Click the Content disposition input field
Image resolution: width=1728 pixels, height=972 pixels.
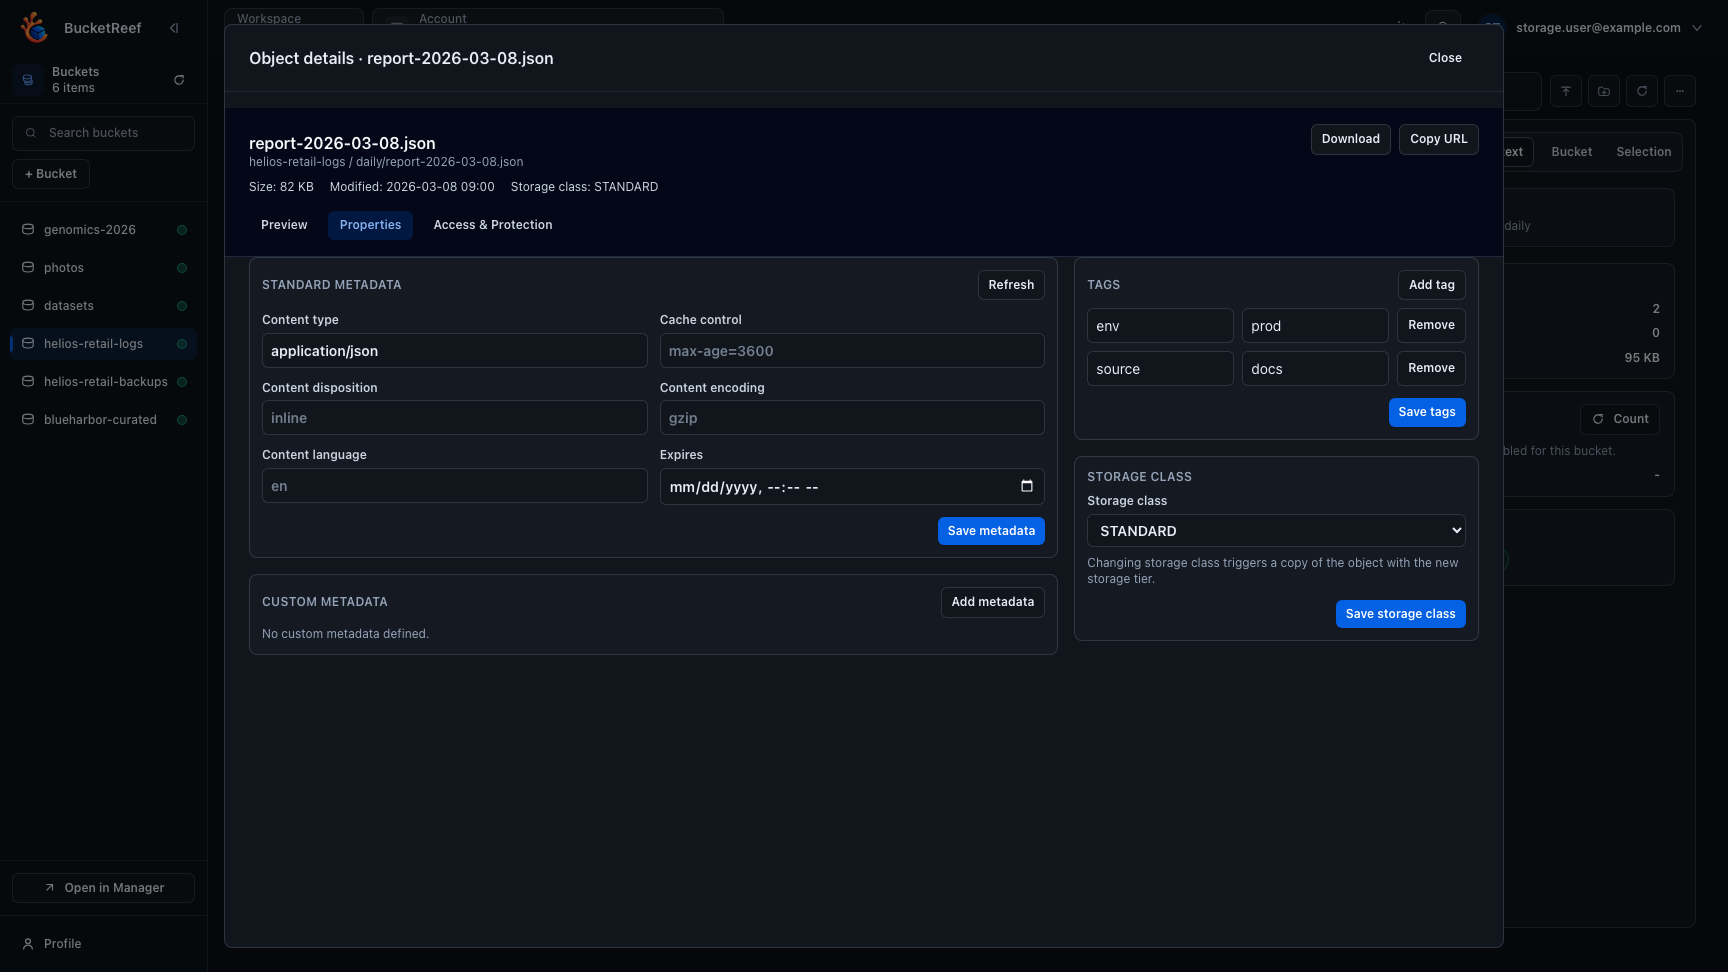pyautogui.click(x=454, y=418)
